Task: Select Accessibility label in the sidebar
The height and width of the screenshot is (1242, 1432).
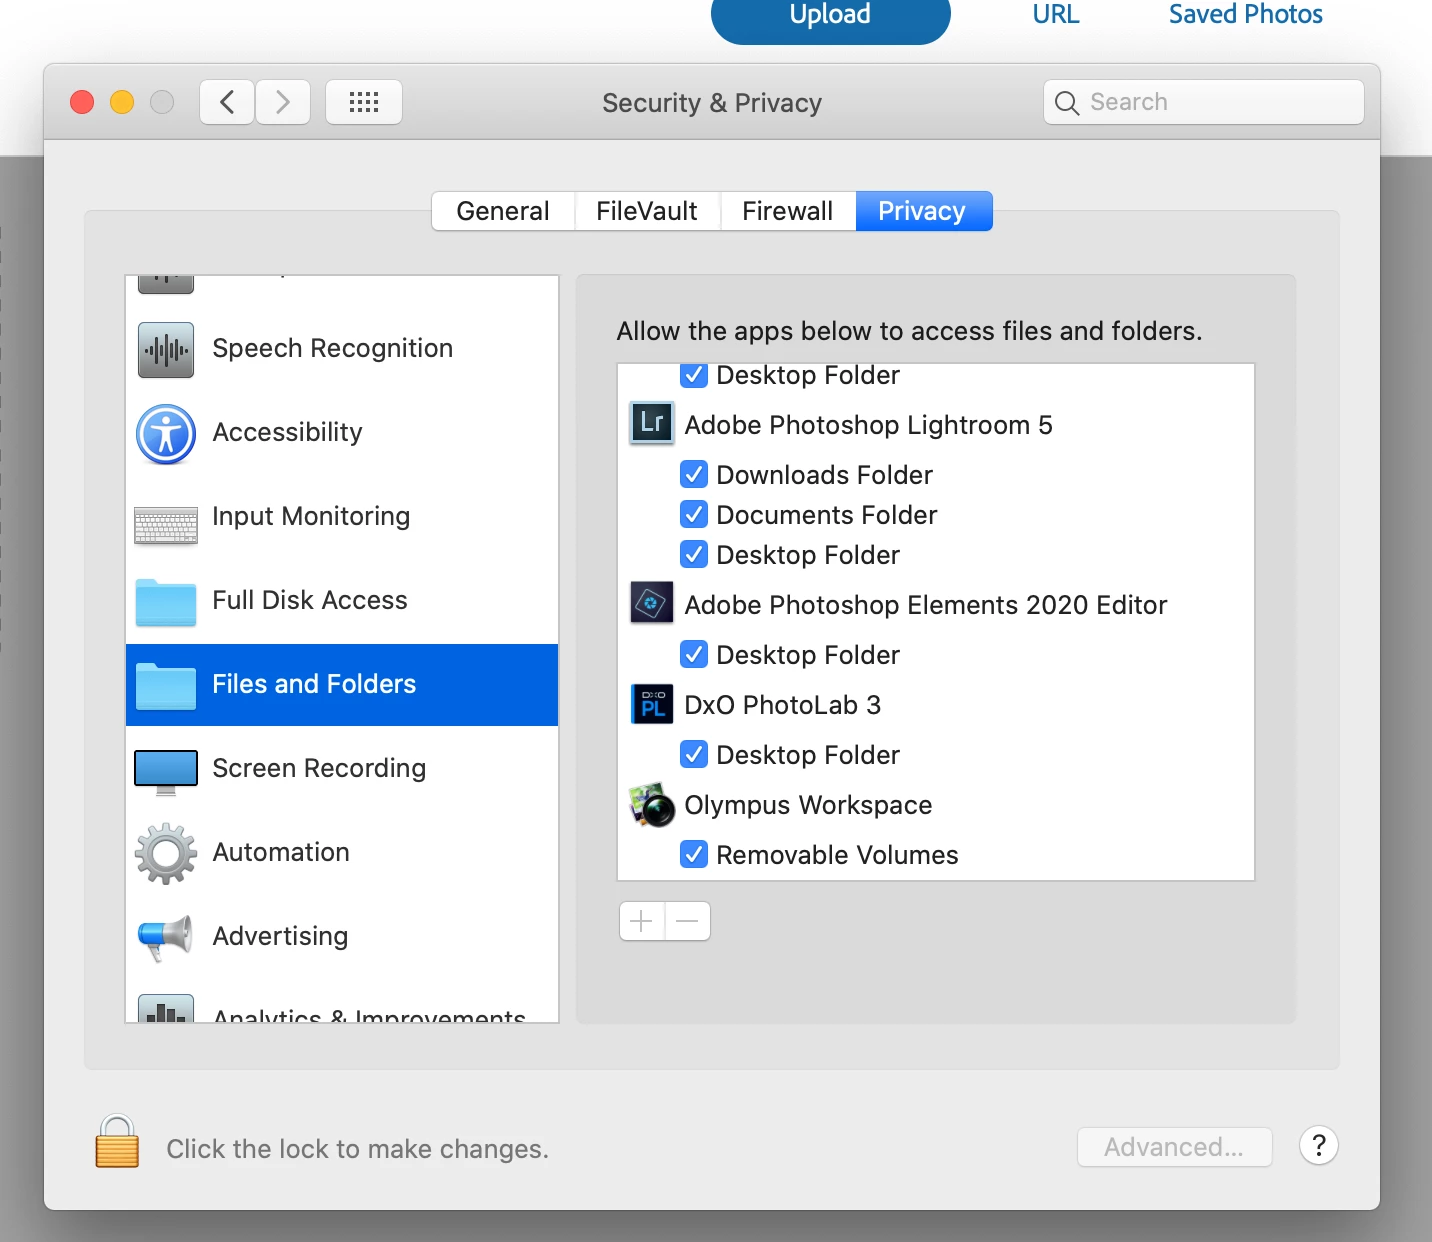Action: click(287, 432)
